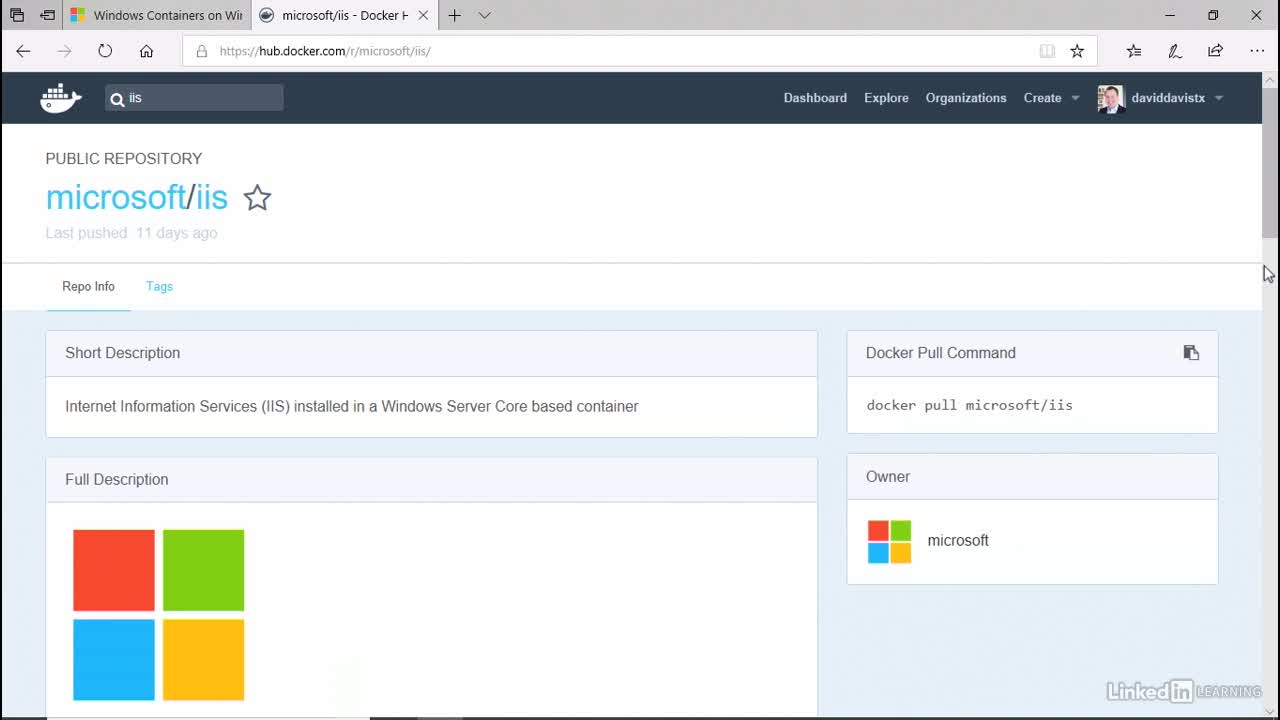Click the site padlock security icon
This screenshot has width=1280, height=720.
201,51
